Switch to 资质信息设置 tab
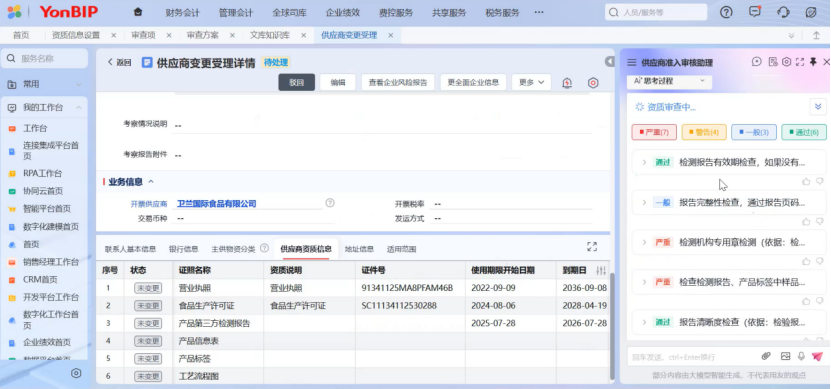 [76, 35]
